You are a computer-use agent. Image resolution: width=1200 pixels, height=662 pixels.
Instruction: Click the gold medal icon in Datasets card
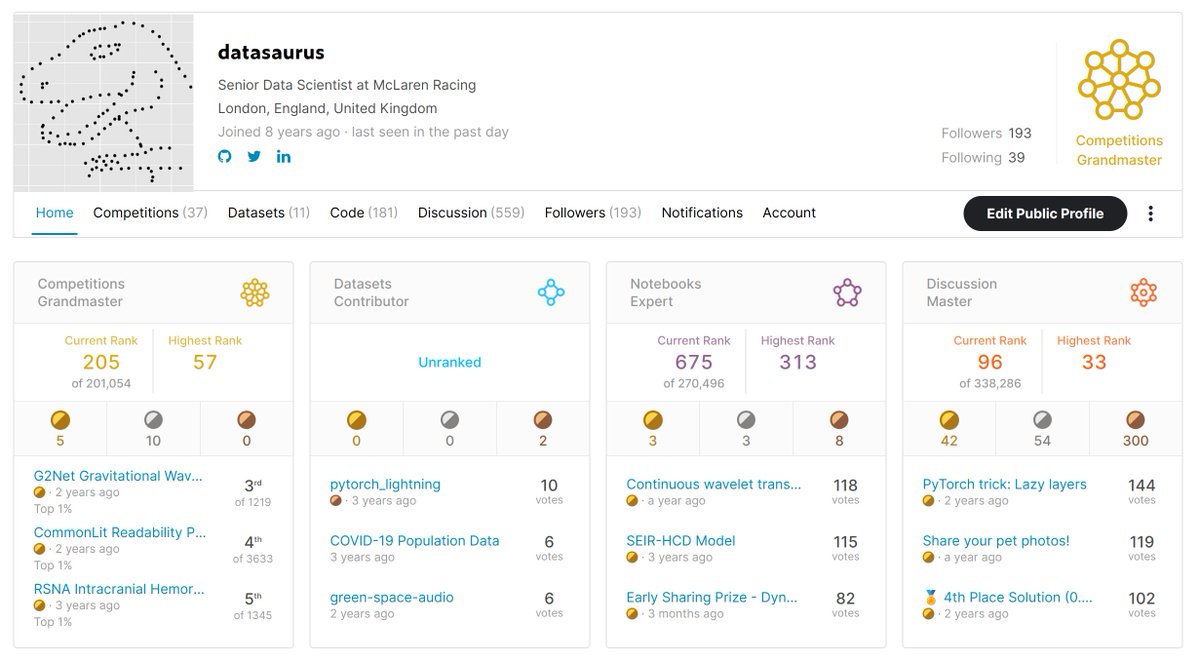[356, 419]
